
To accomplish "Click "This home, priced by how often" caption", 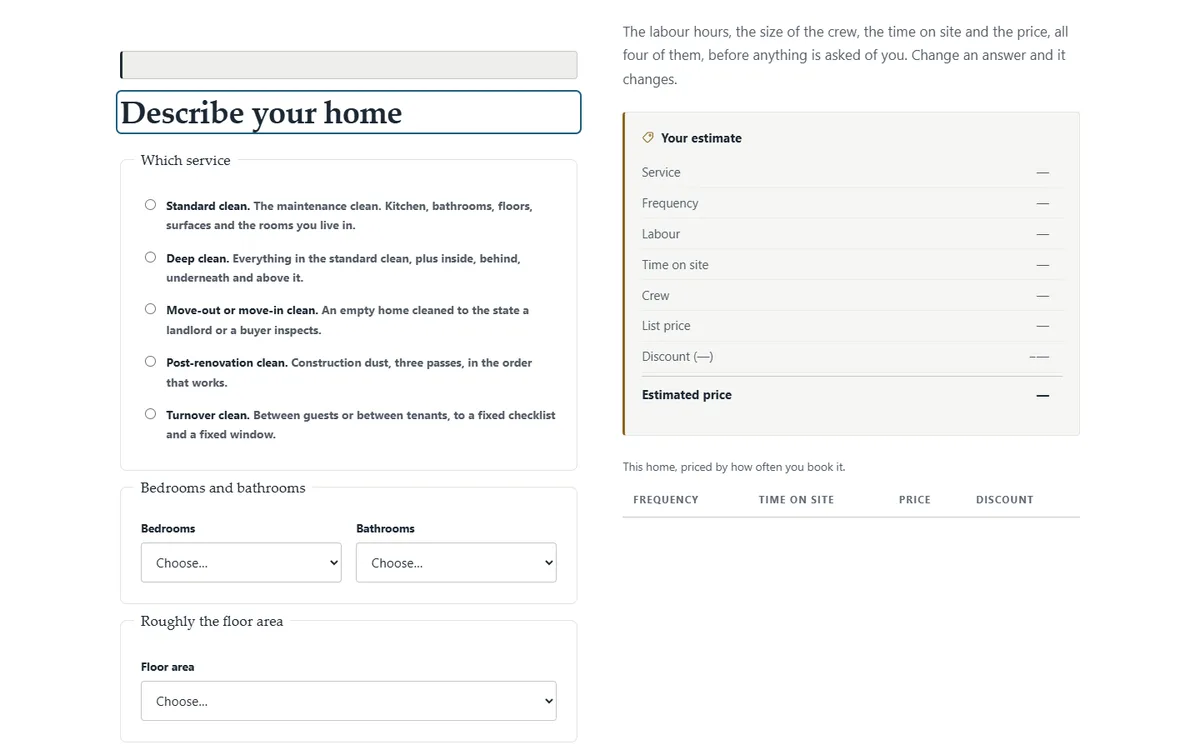I will (734, 467).
